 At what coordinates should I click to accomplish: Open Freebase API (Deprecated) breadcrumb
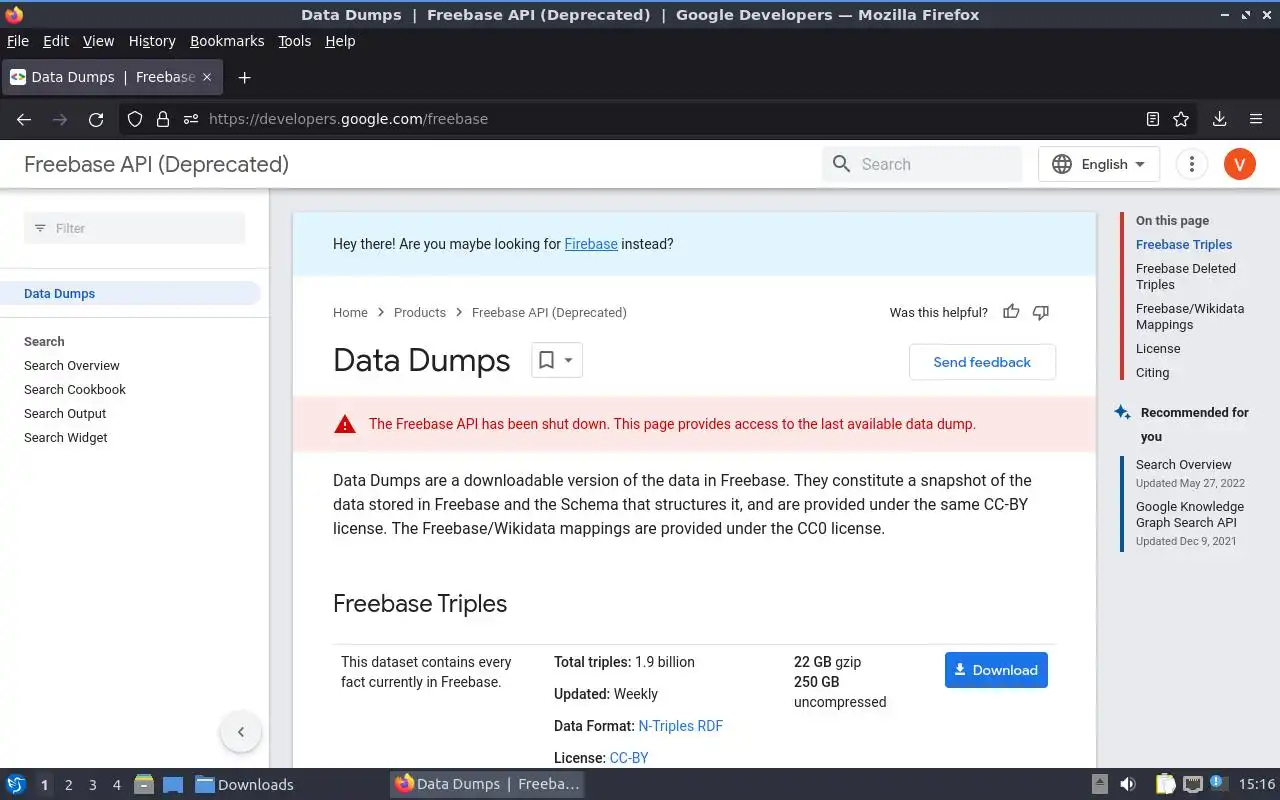(549, 312)
